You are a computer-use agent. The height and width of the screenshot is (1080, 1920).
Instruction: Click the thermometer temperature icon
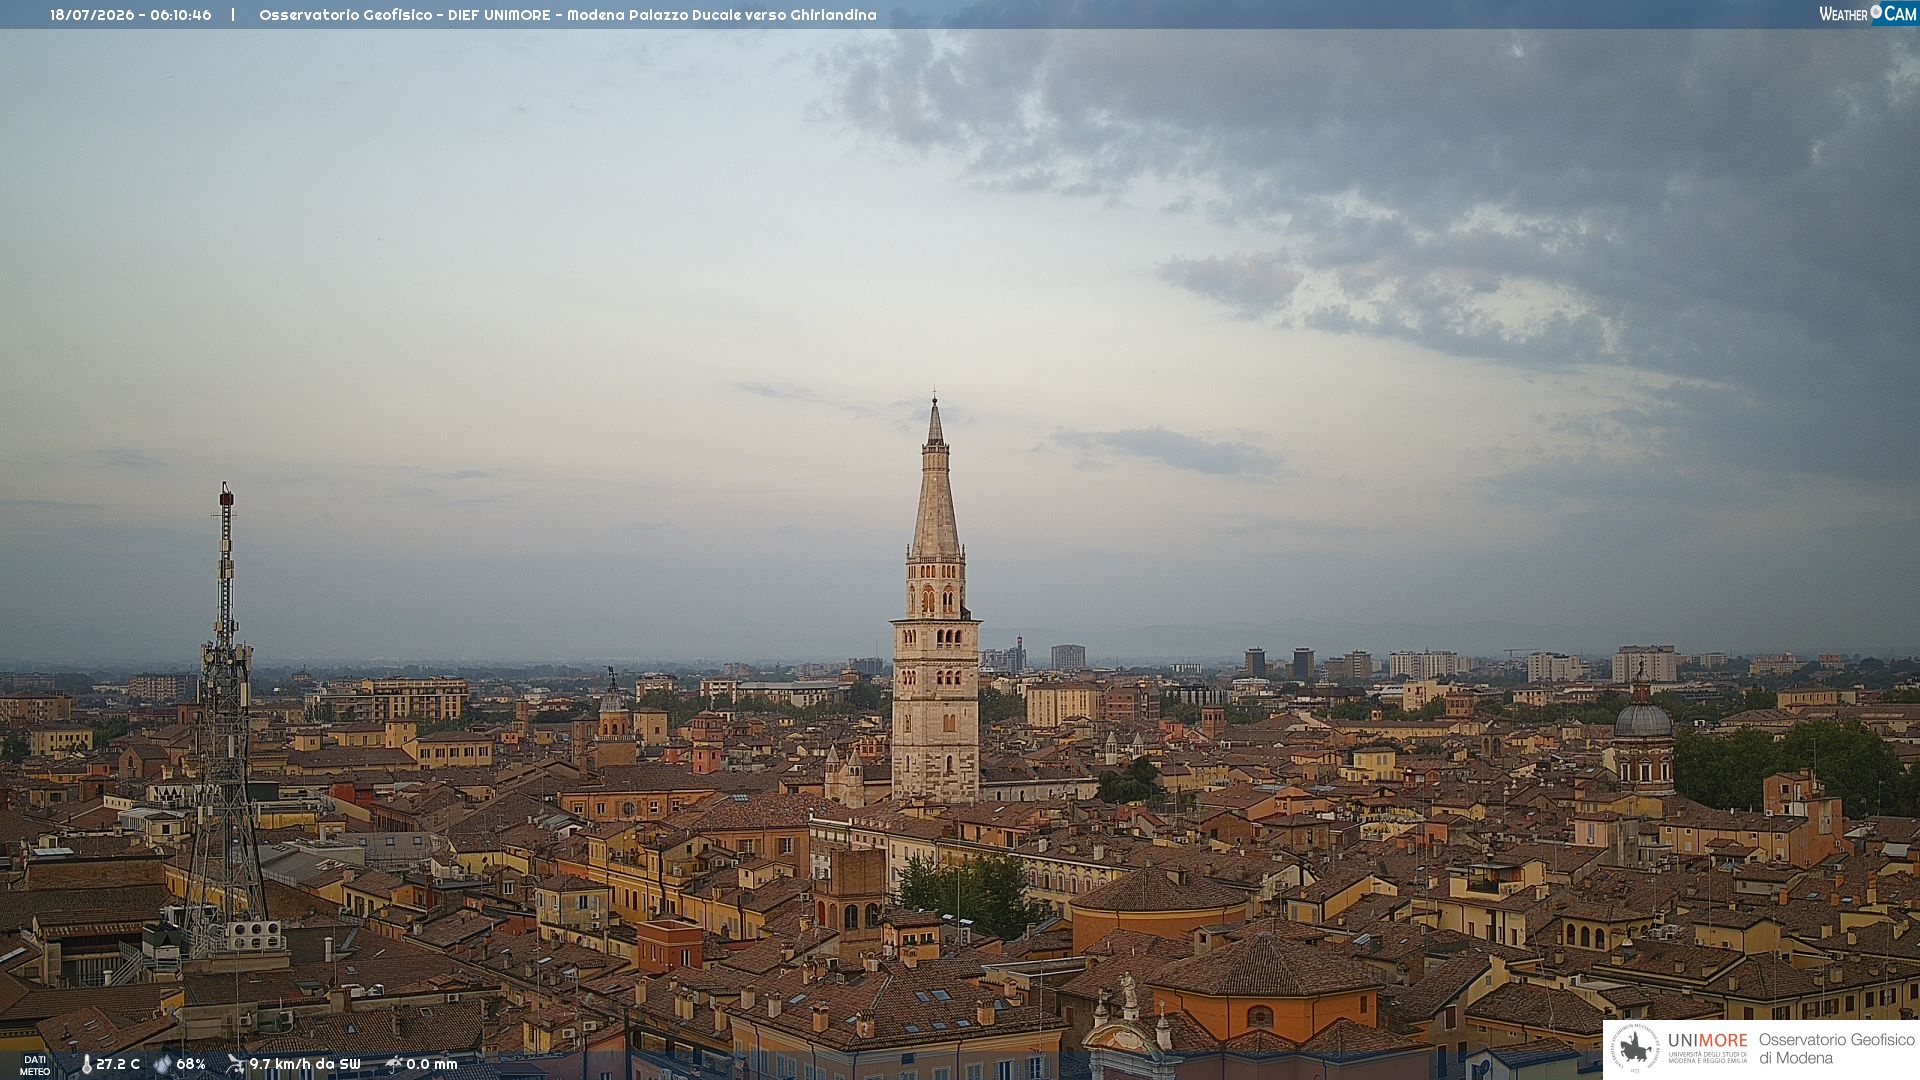click(87, 1065)
